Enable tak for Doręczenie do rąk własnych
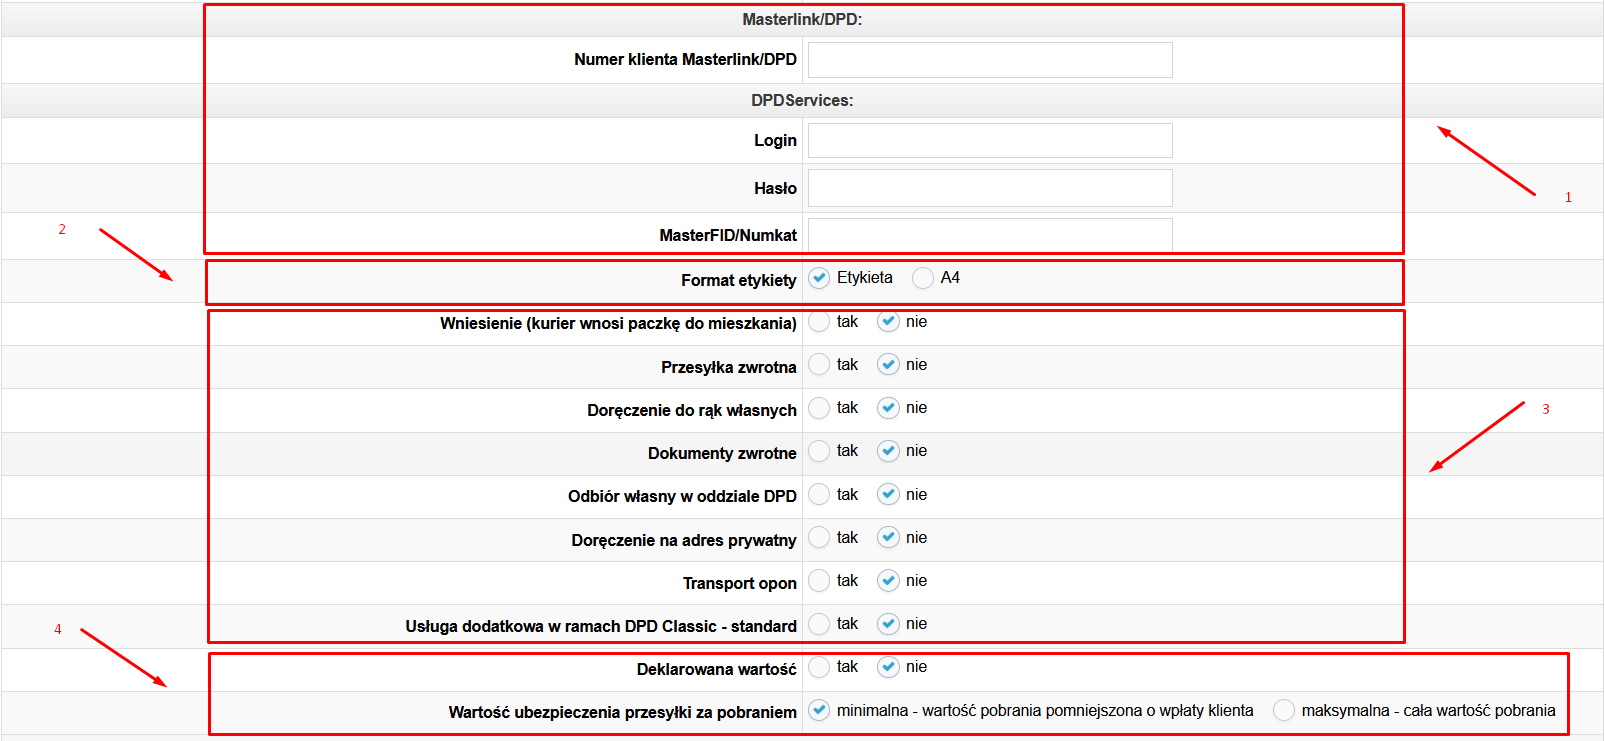The width and height of the screenshot is (1605, 741). coord(819,408)
